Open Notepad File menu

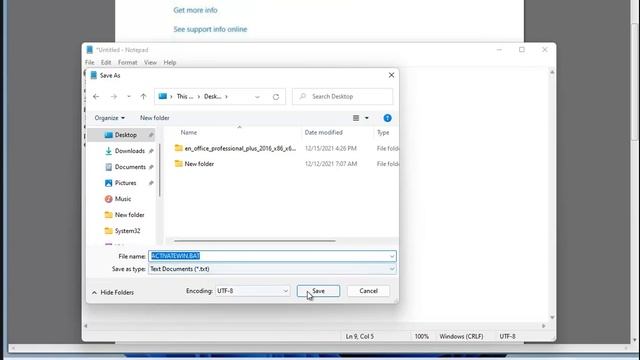pyautogui.click(x=90, y=62)
